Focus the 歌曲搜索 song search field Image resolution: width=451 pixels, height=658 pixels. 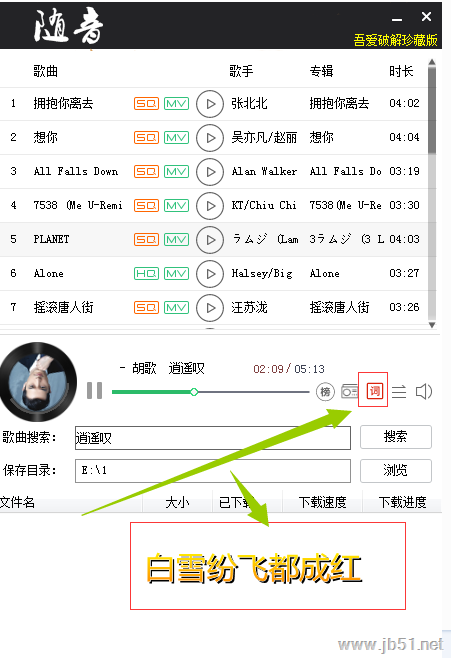coord(213,438)
